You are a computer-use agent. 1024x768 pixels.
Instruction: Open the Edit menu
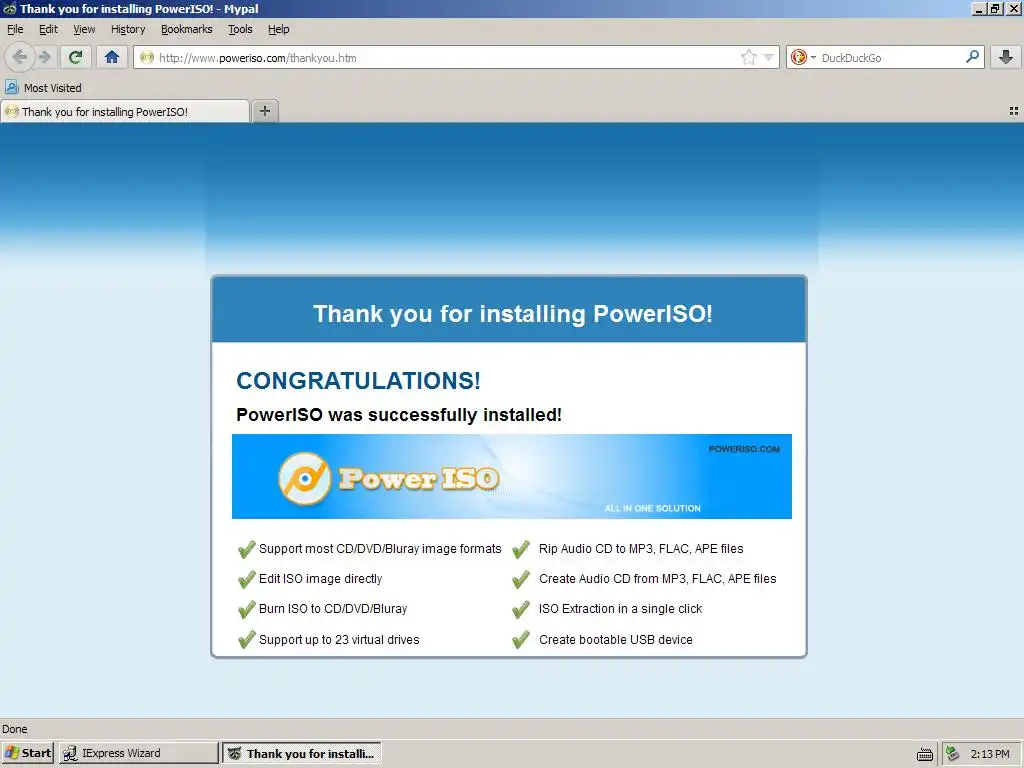[x=48, y=29]
